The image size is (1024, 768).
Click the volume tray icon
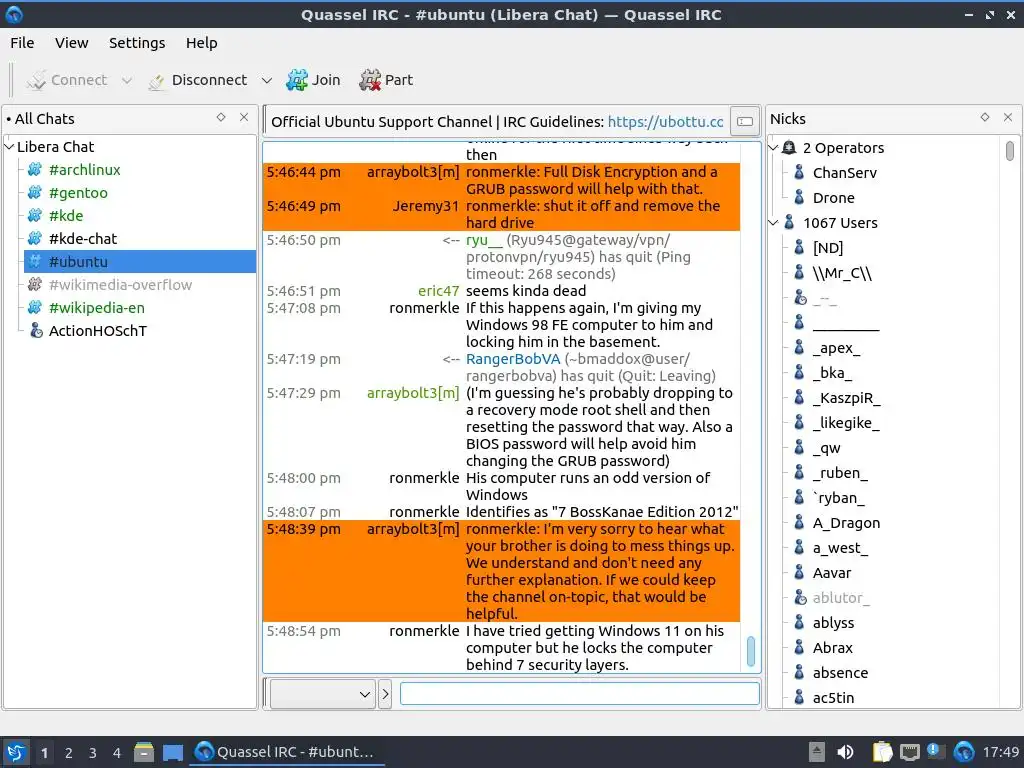click(845, 752)
